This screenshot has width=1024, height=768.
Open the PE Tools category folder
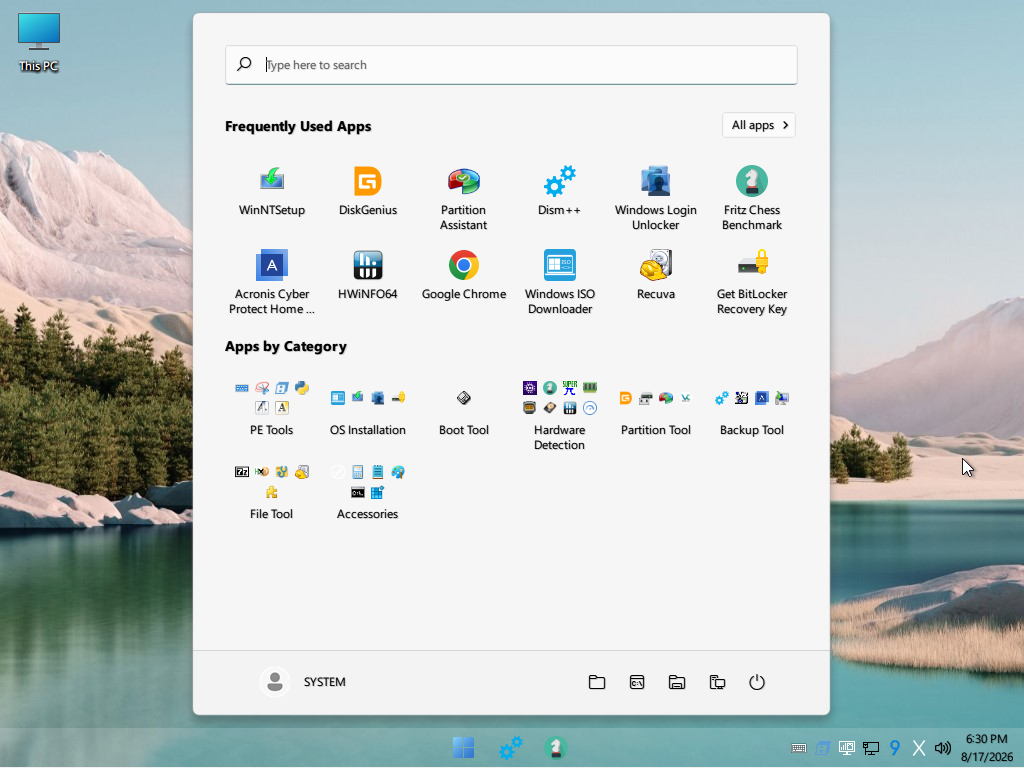(272, 409)
